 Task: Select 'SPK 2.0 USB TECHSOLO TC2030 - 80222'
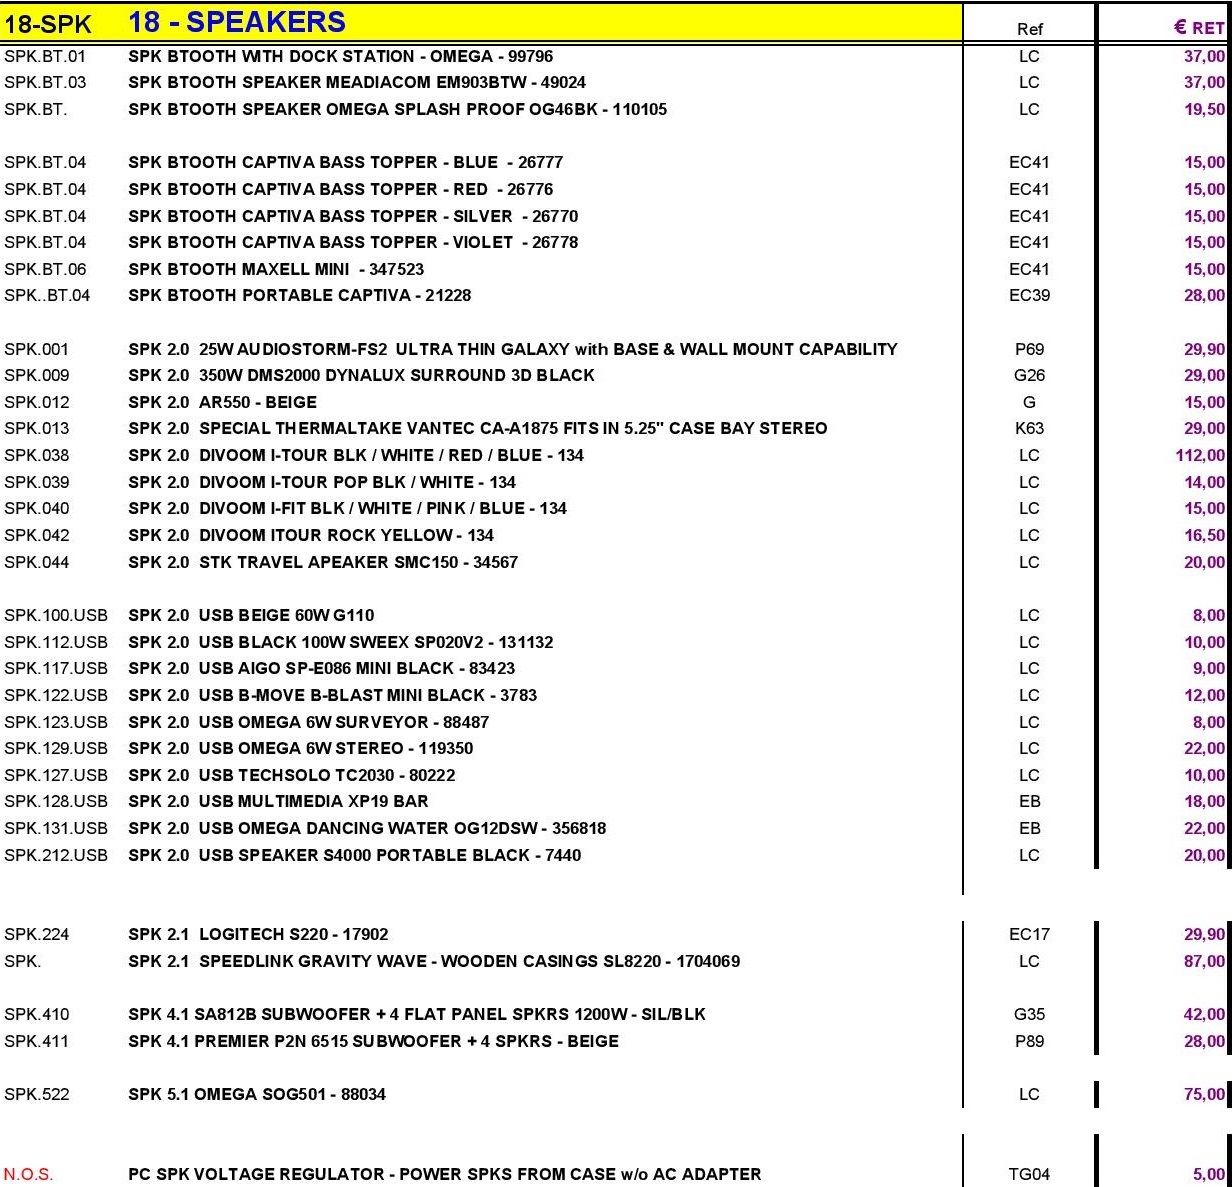[291, 775]
